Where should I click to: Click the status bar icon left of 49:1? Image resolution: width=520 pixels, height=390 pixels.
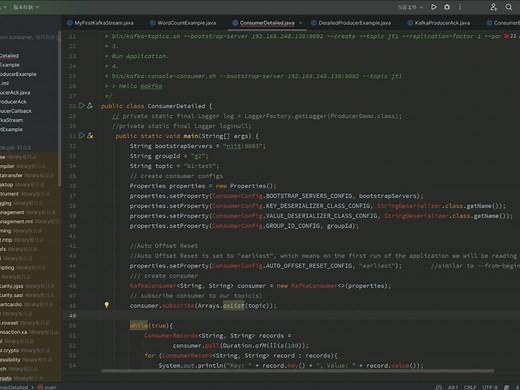coord(439,387)
